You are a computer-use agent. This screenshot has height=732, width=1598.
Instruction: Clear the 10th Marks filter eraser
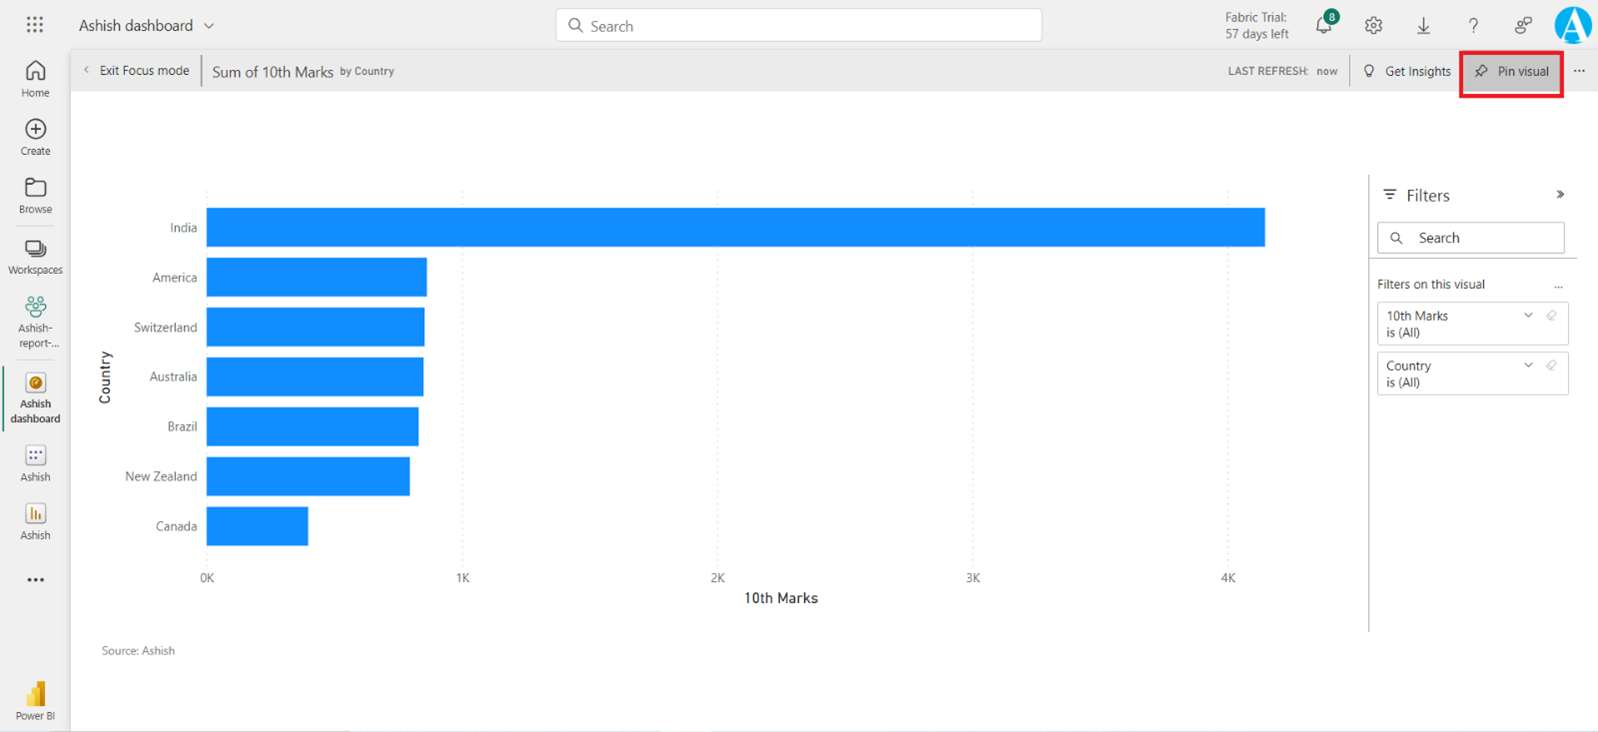pyautogui.click(x=1552, y=316)
